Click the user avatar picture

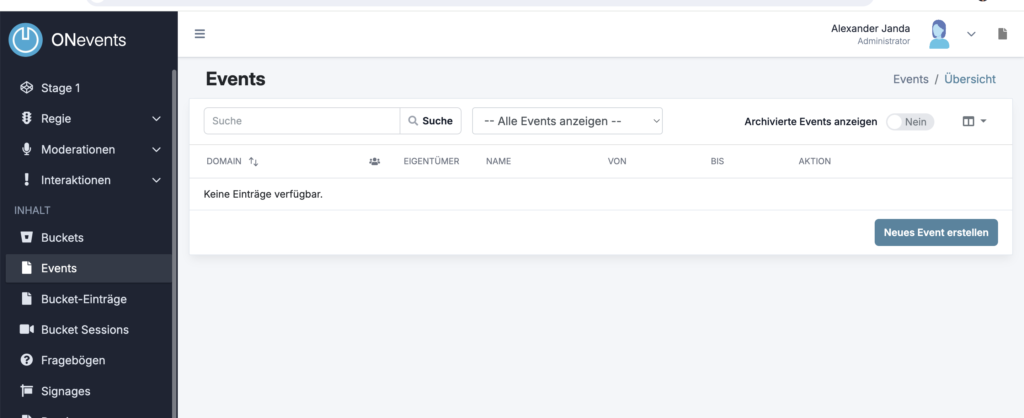coord(939,34)
